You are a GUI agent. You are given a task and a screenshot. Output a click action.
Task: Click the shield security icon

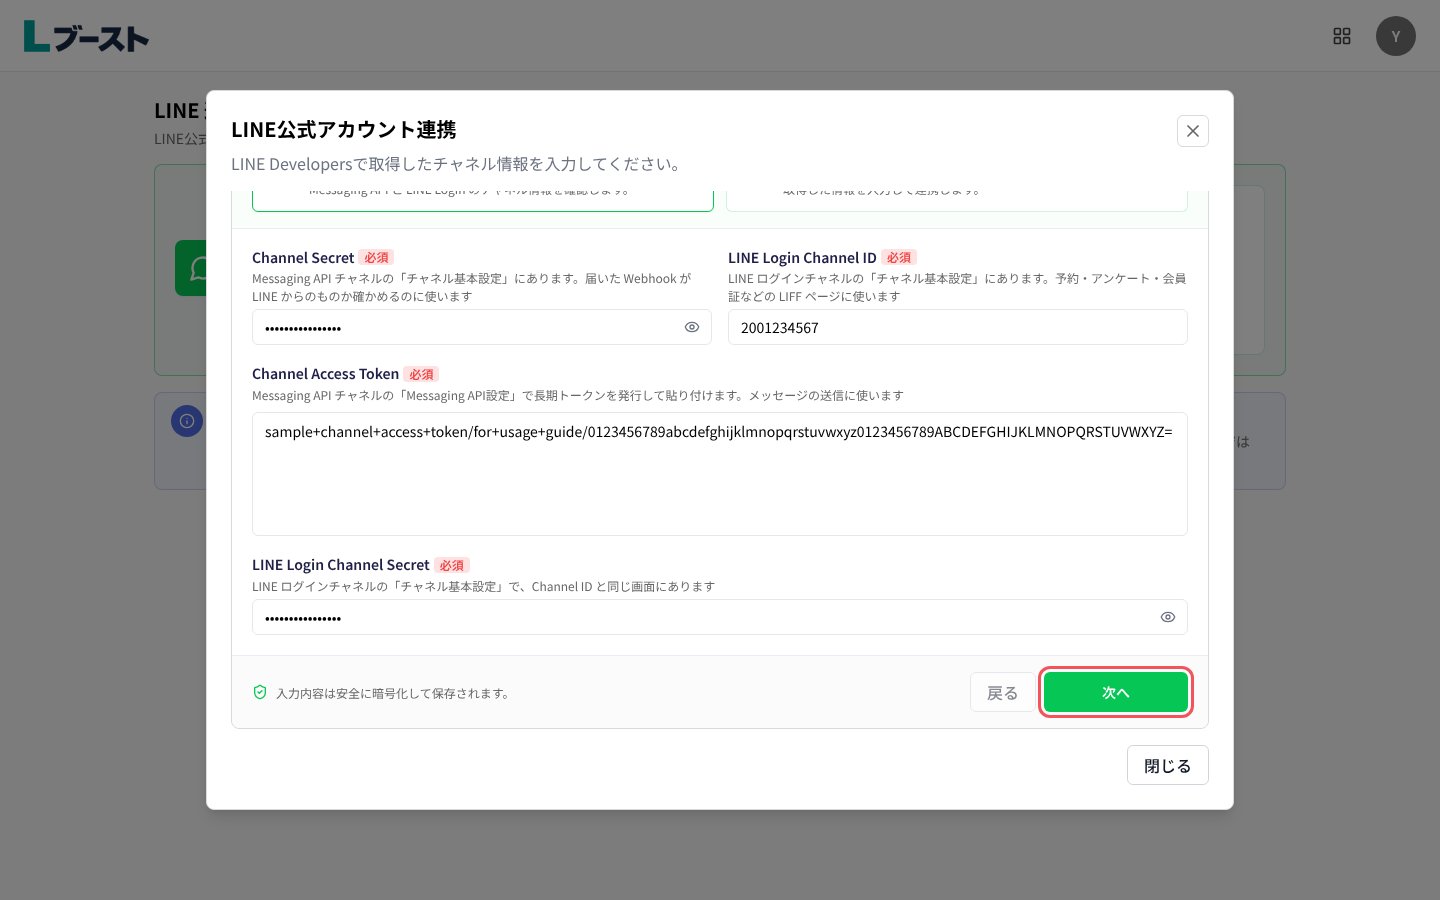coord(260,692)
